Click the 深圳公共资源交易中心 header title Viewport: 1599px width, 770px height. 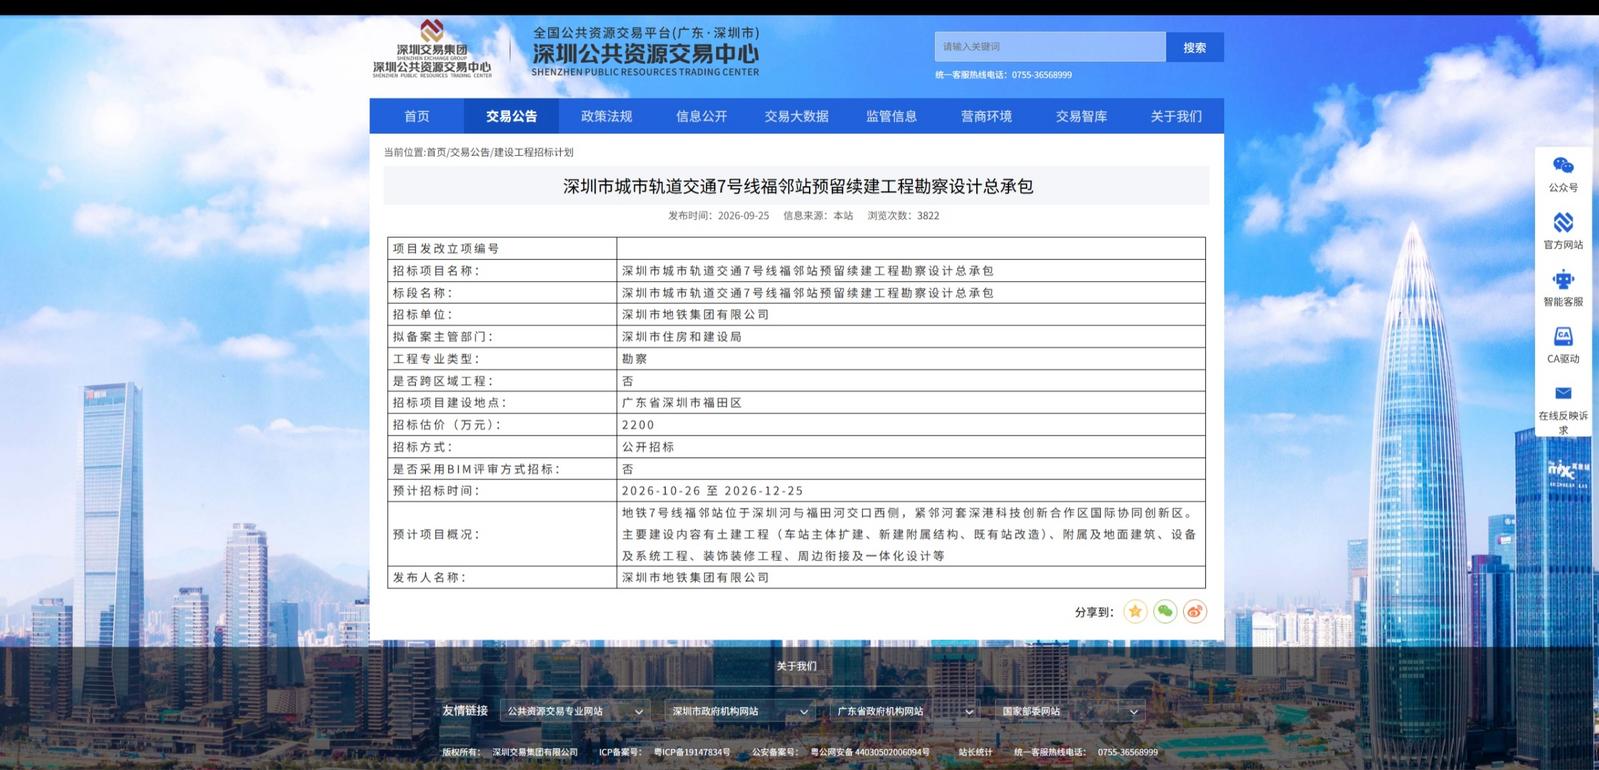click(645, 54)
